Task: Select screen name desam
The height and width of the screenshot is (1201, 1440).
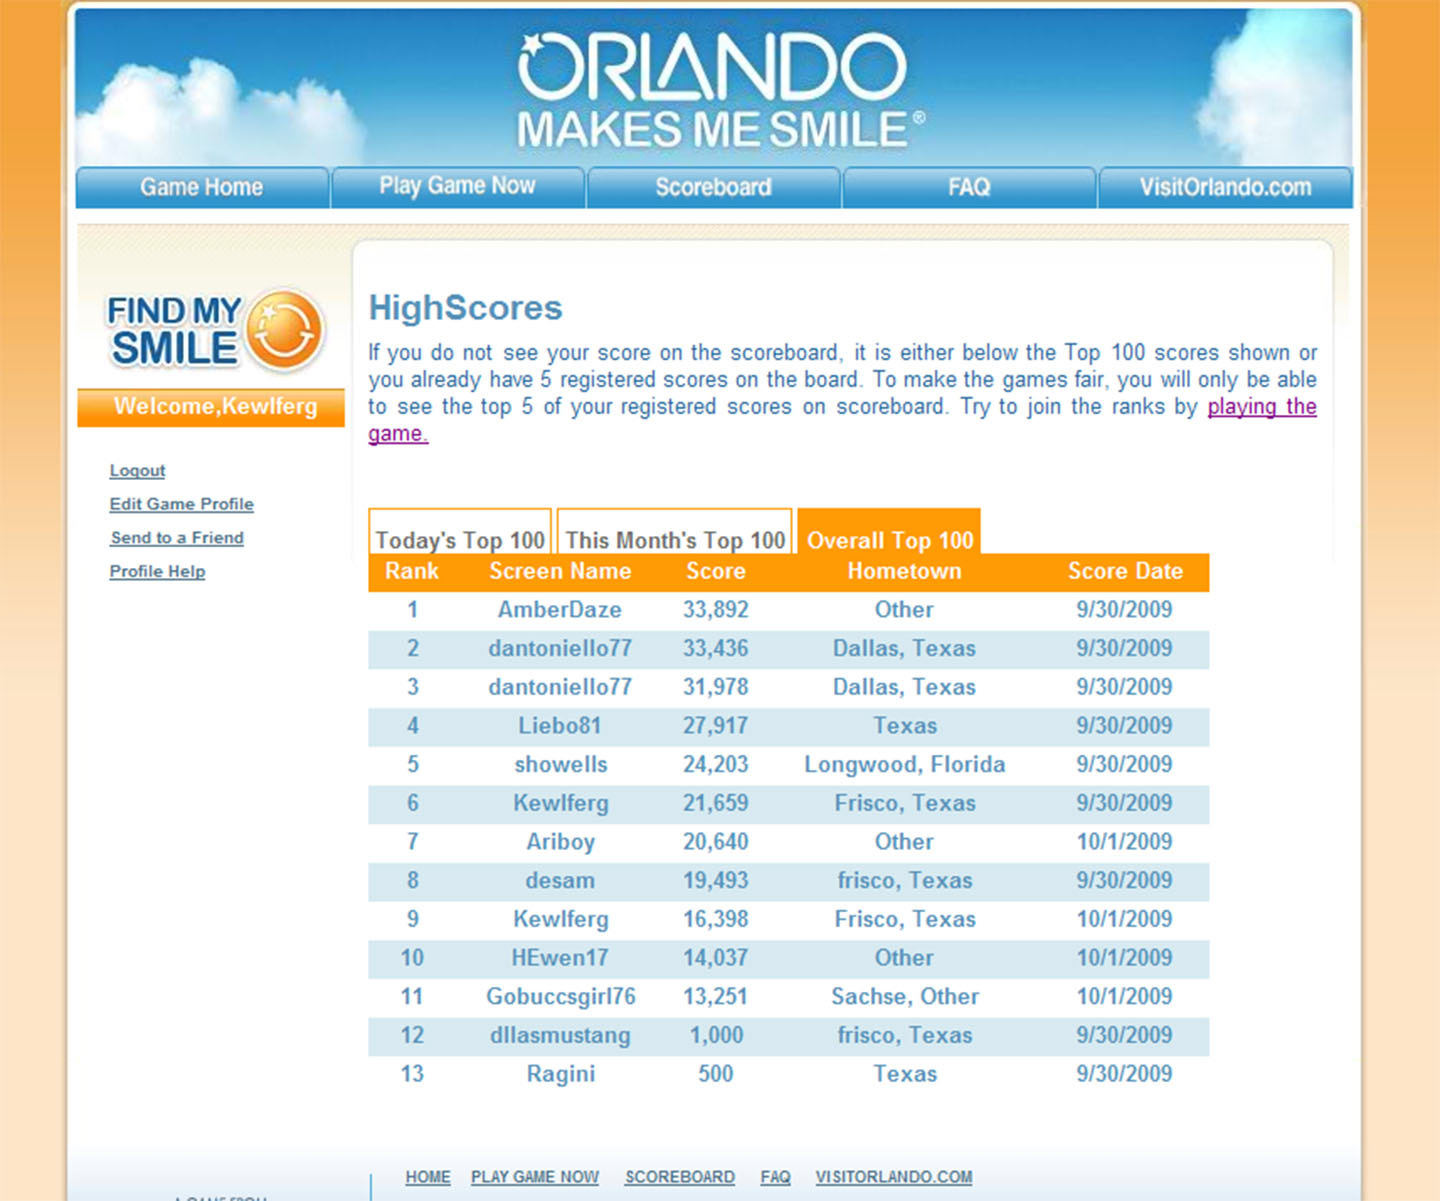Action: pos(560,881)
